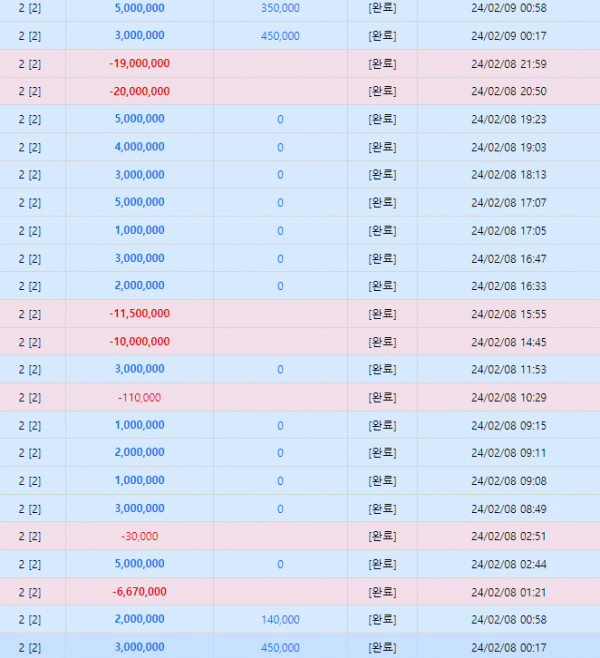Click the timestamp 24/02/08 11:53

509,370
